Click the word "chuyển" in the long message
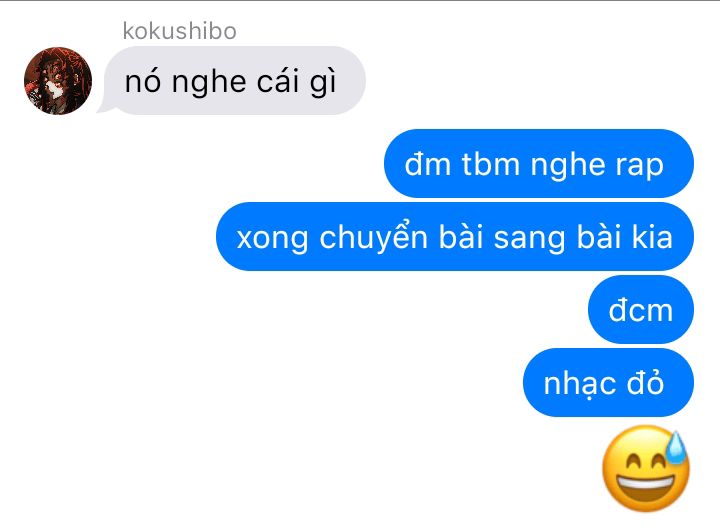 coord(374,237)
